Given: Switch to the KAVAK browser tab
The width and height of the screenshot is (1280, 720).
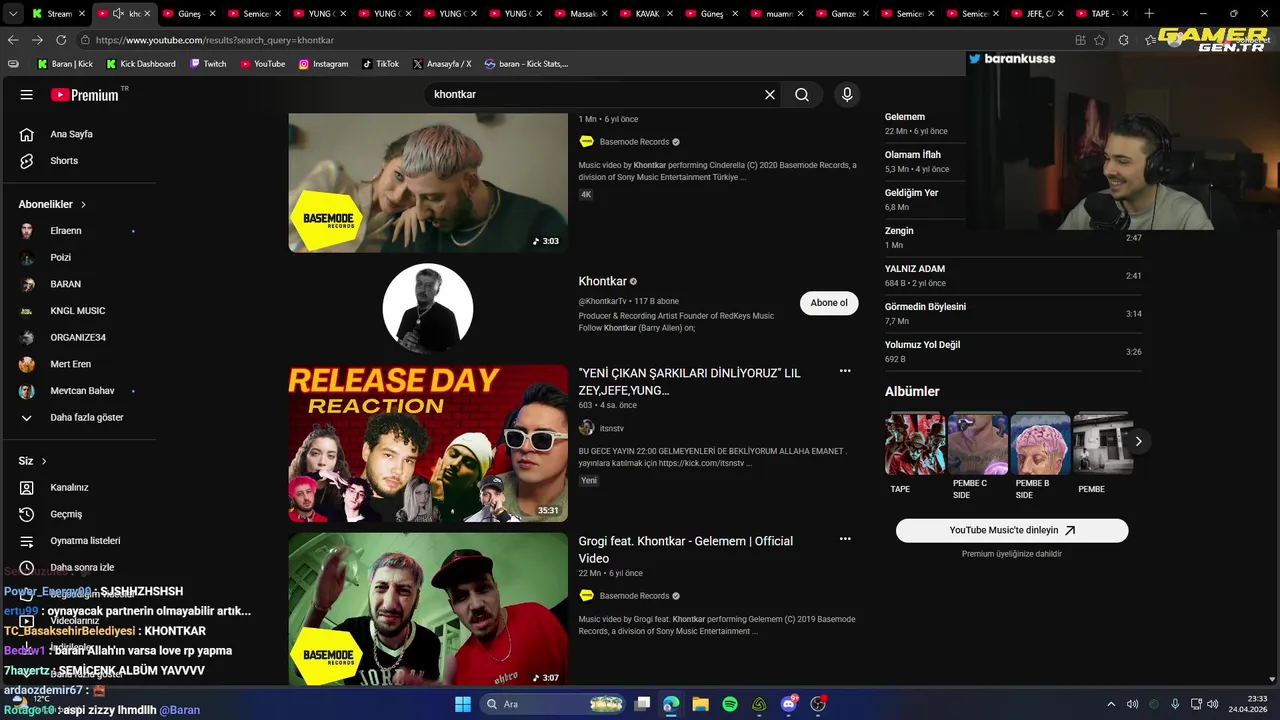Looking at the screenshot, I should tap(647, 13).
